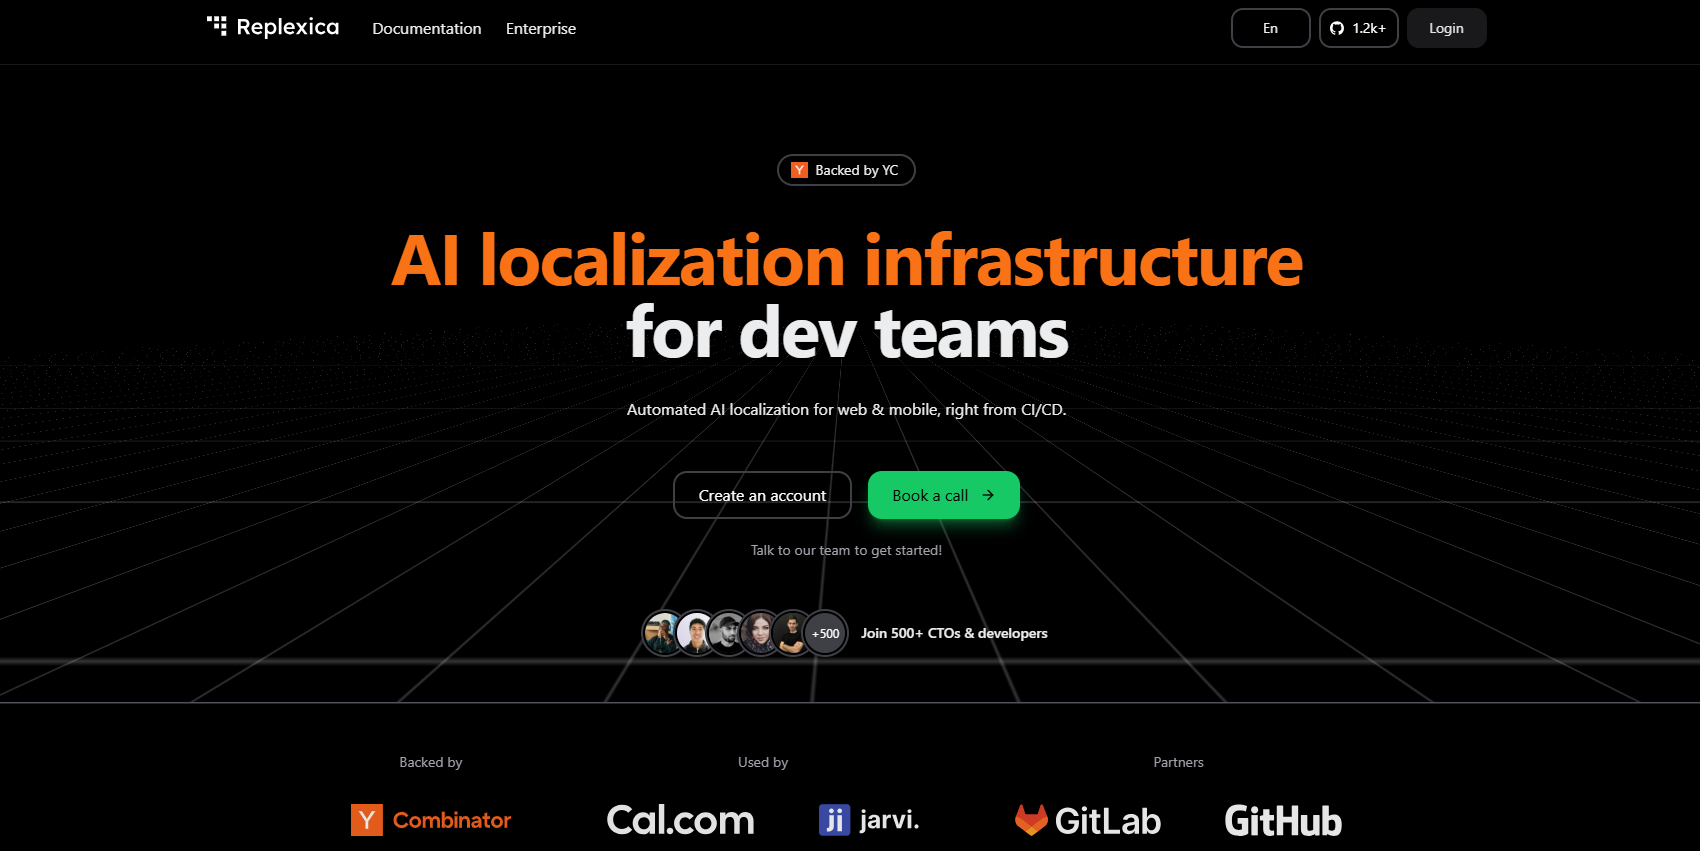Click the 'Backed by' section label
1700x851 pixels.
431,762
